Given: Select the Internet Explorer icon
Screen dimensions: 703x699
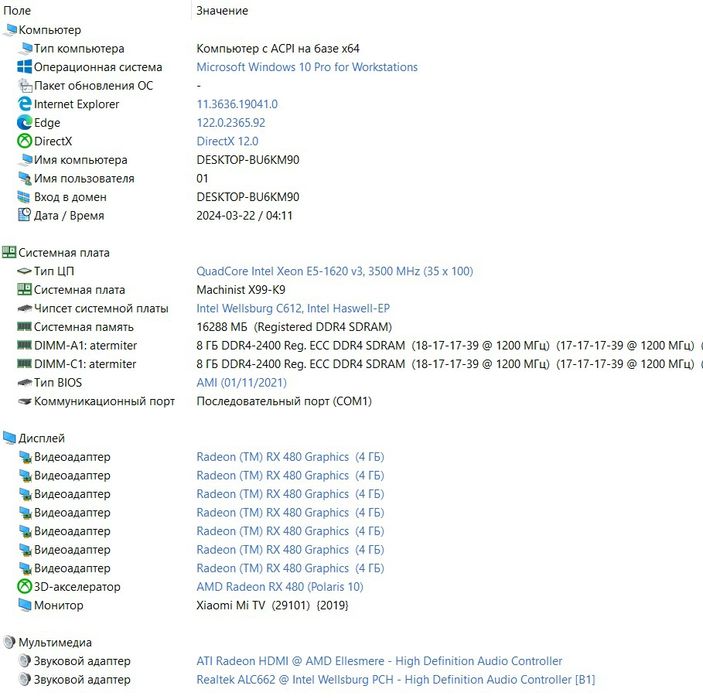Looking at the screenshot, I should point(24,104).
